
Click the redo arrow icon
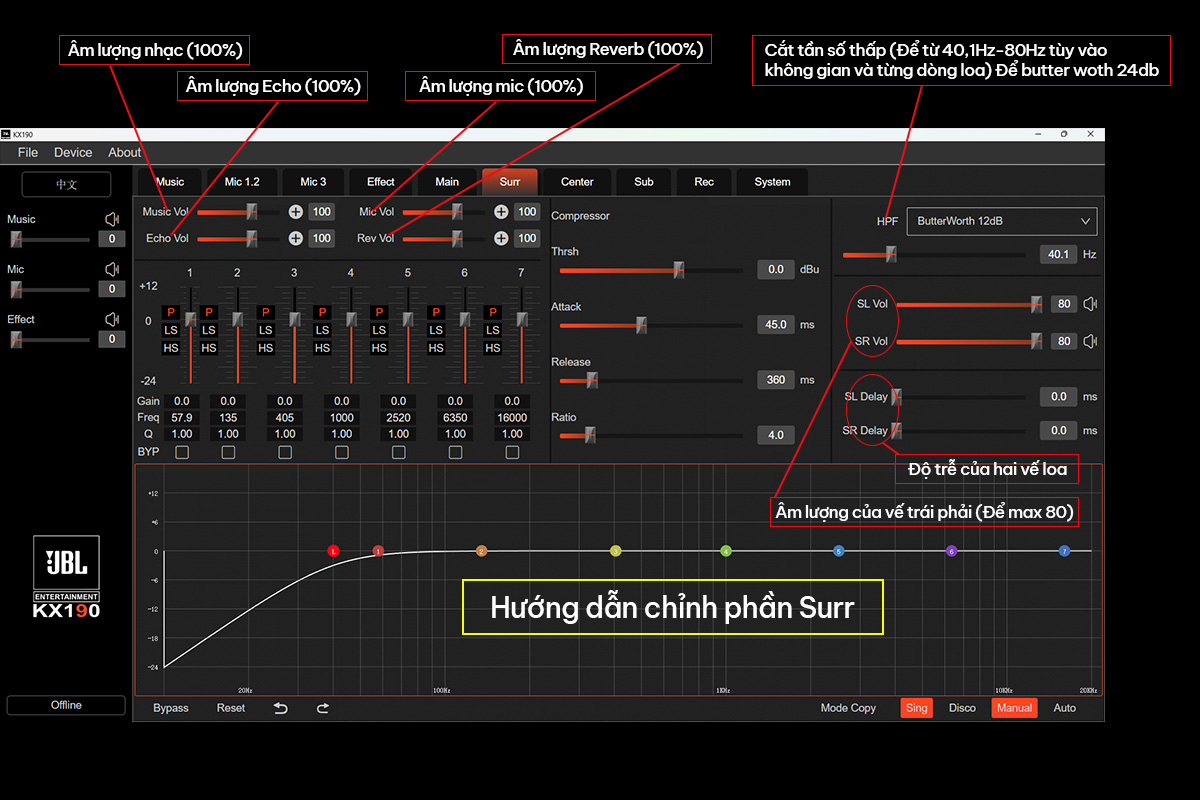coord(323,708)
